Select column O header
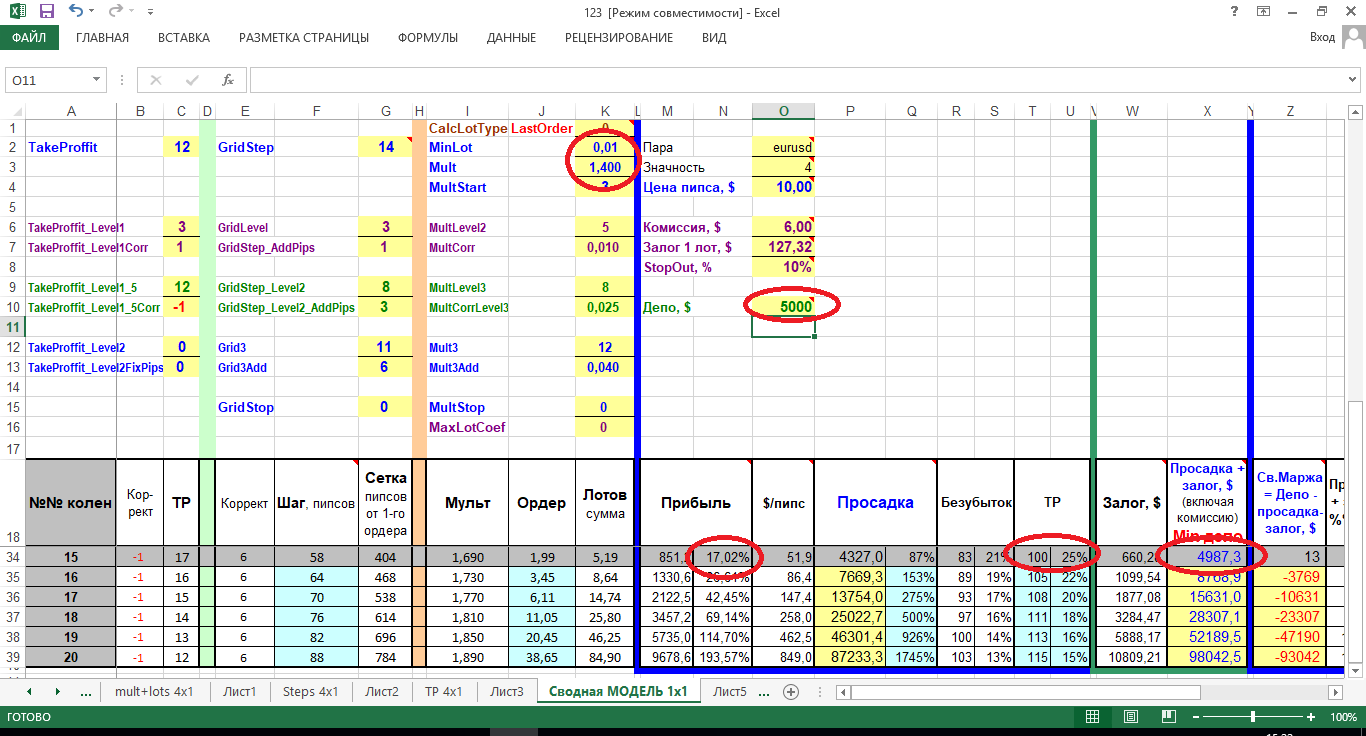Screen dimensions: 1366x736 pos(783,111)
